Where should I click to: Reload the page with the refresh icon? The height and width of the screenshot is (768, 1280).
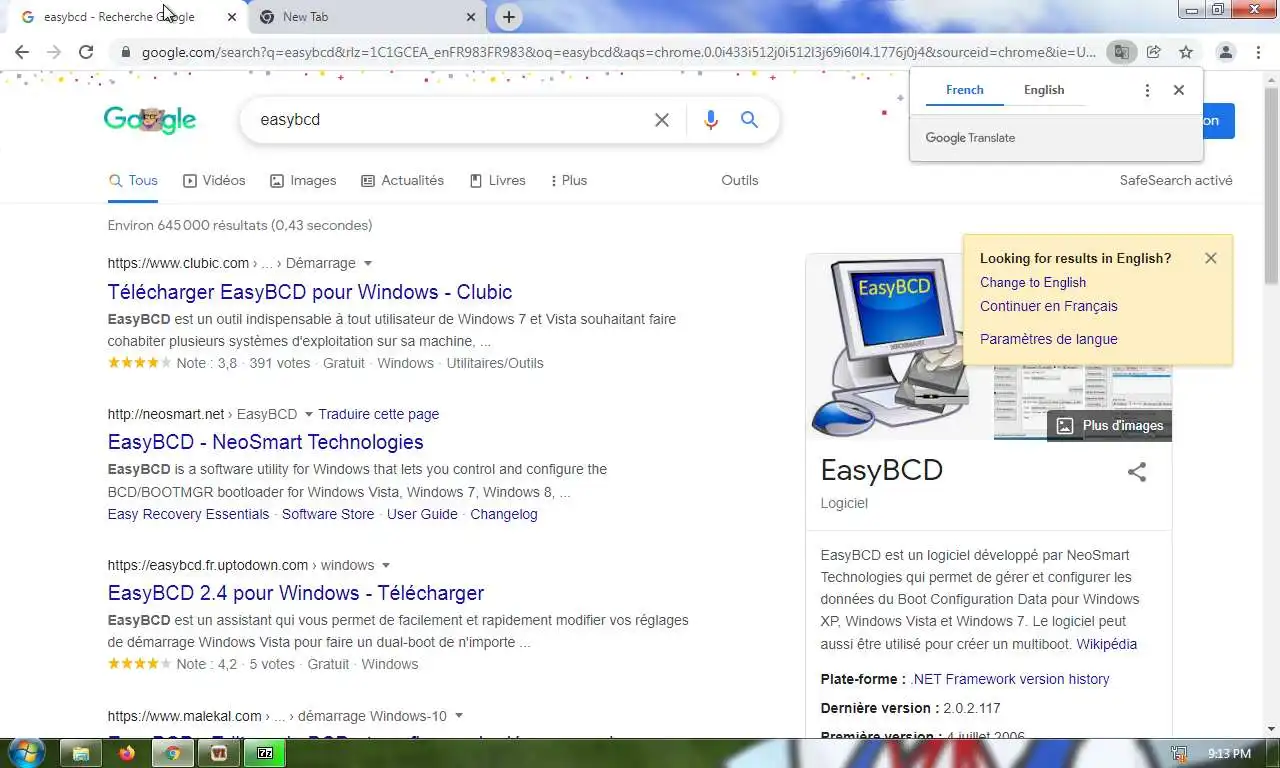86,52
